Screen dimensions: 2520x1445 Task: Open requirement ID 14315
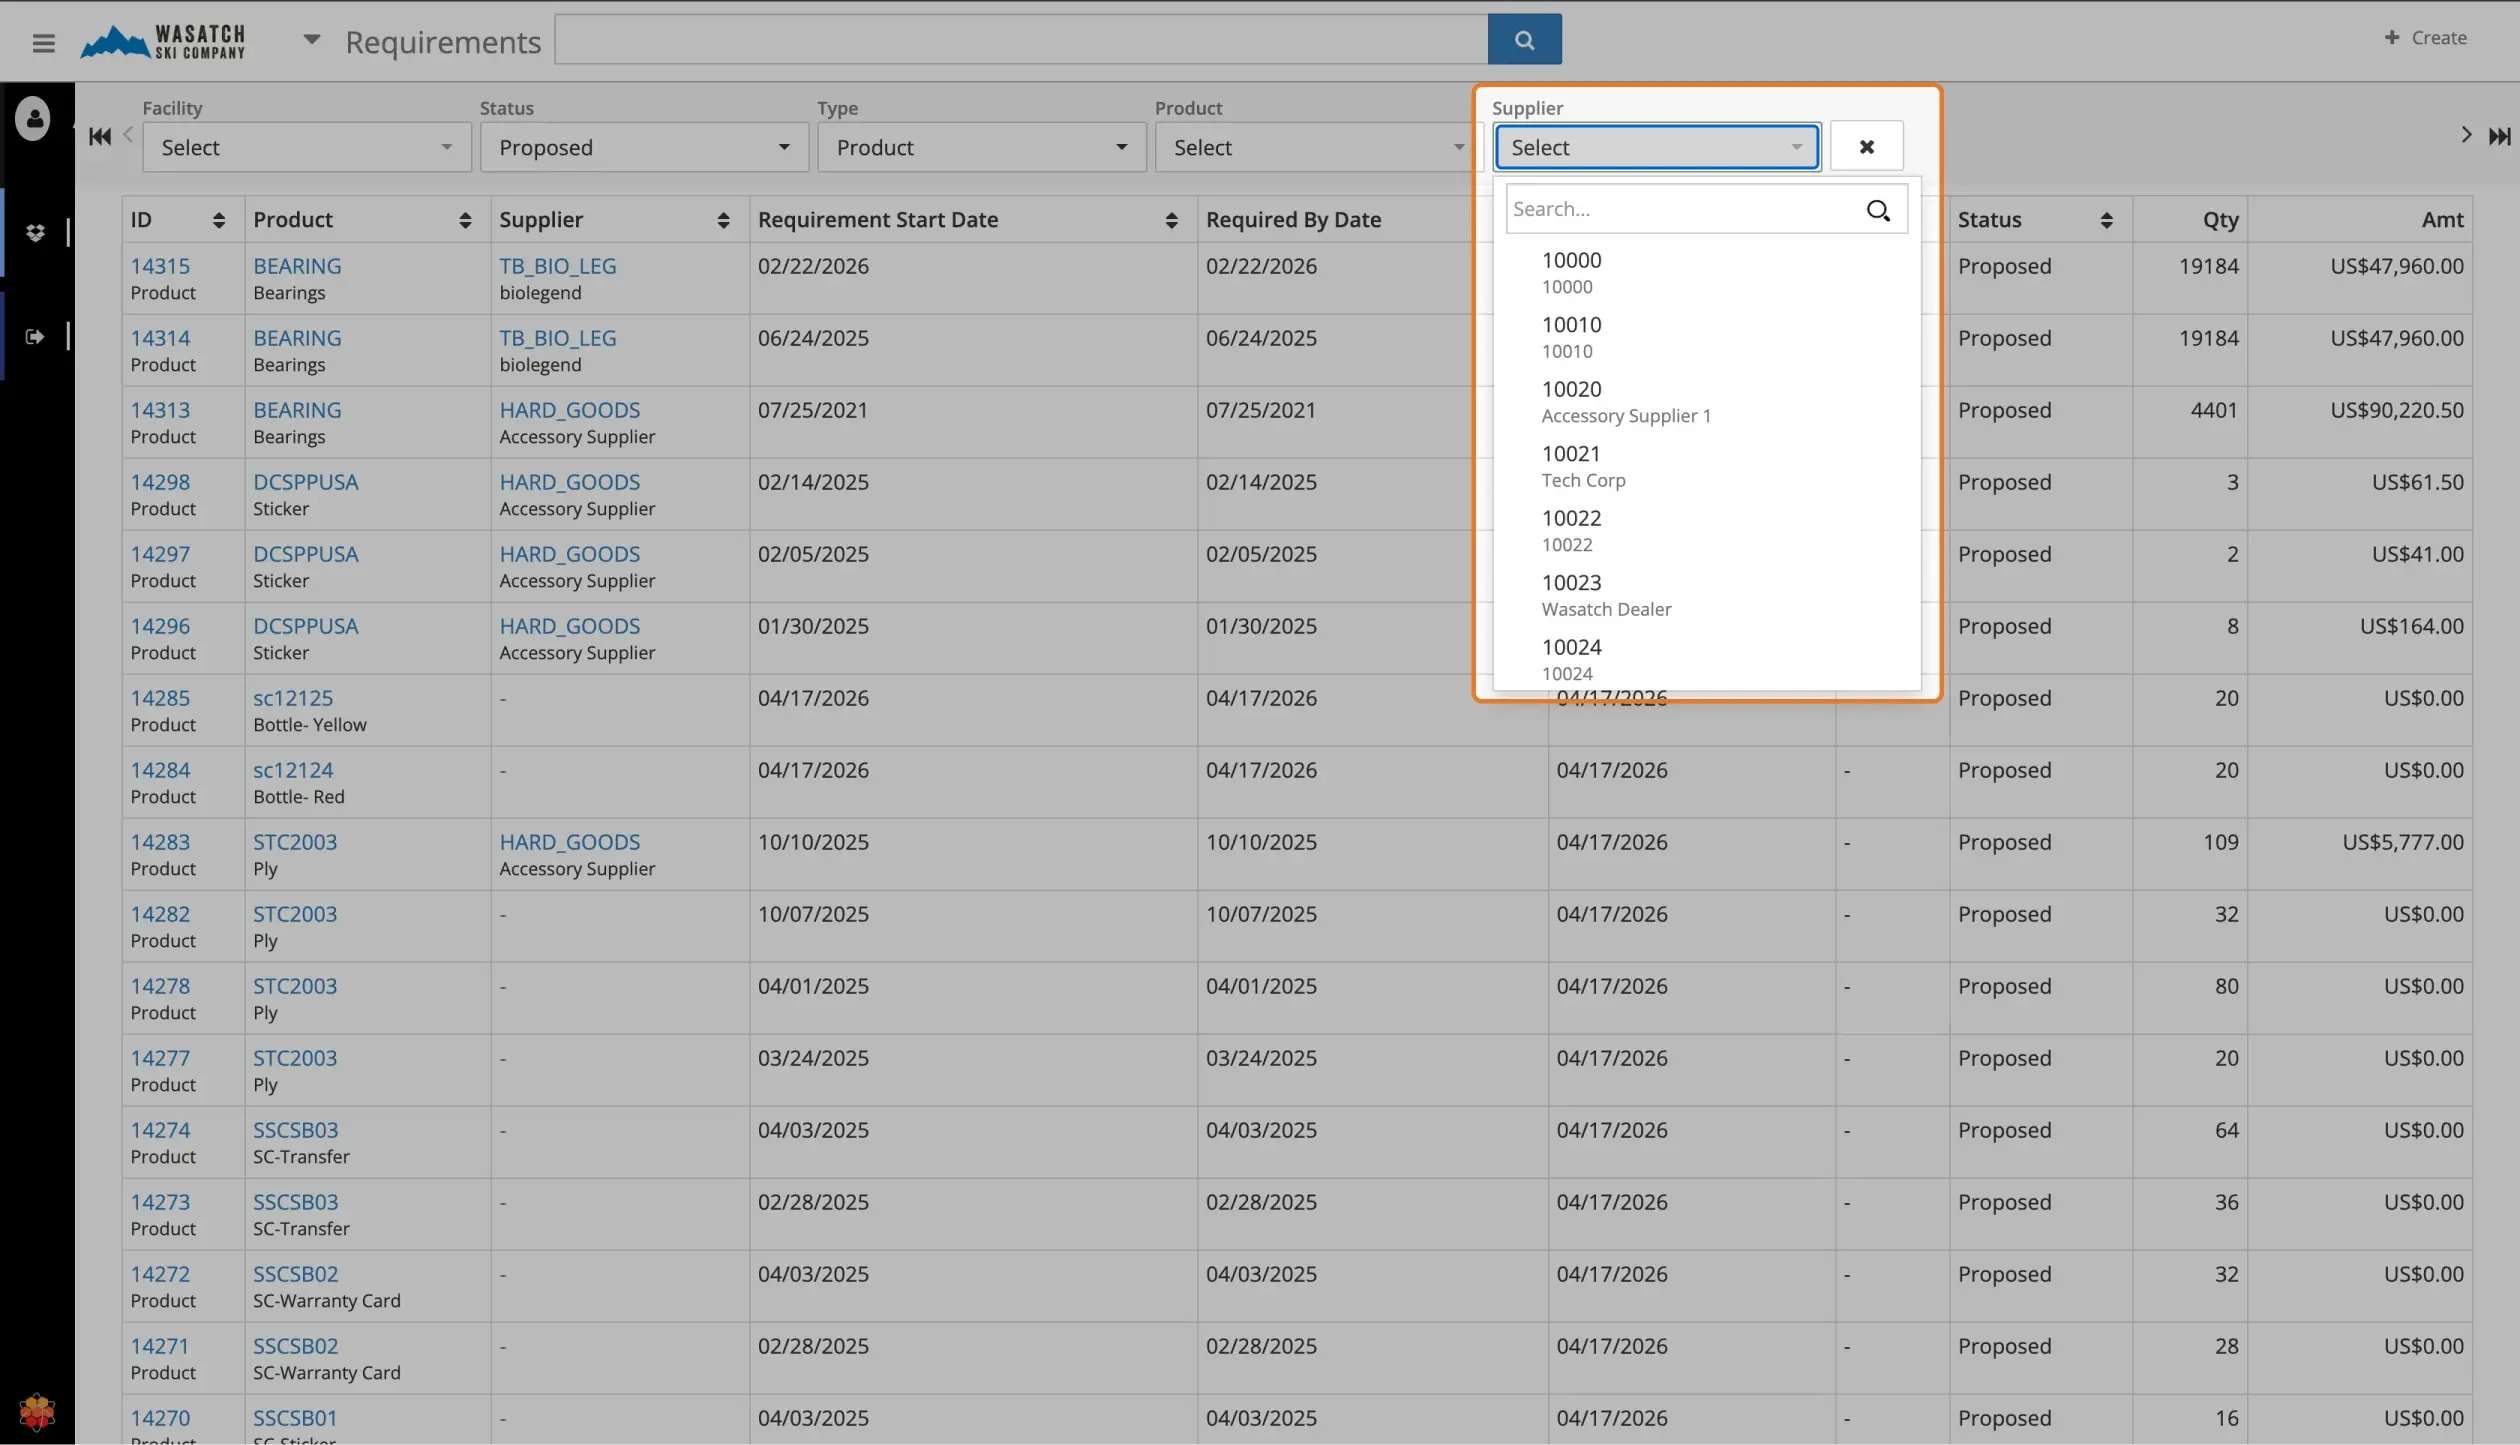coord(160,266)
